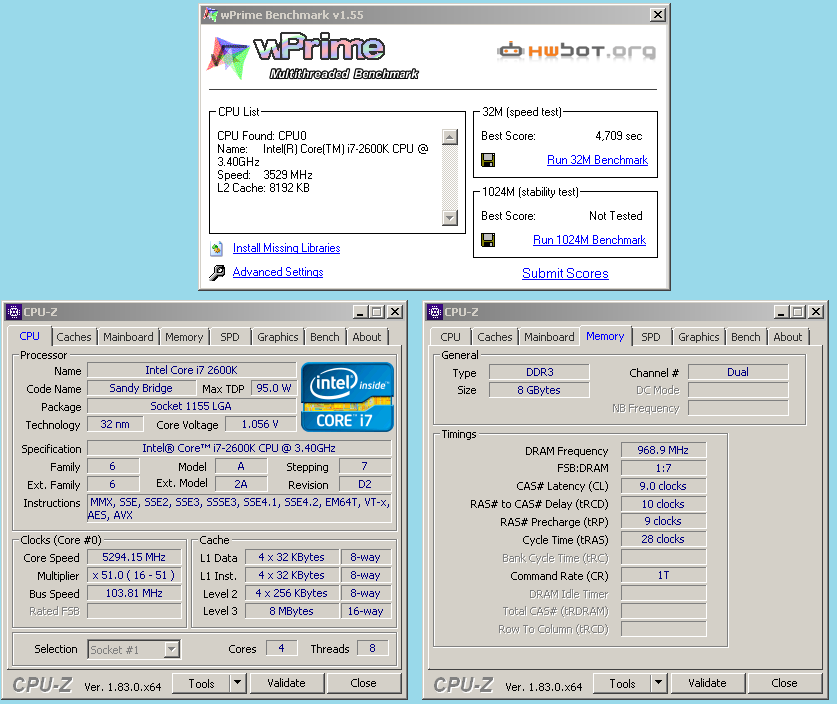Run the 1024M Benchmark
837x704 pixels.
pyautogui.click(x=589, y=240)
